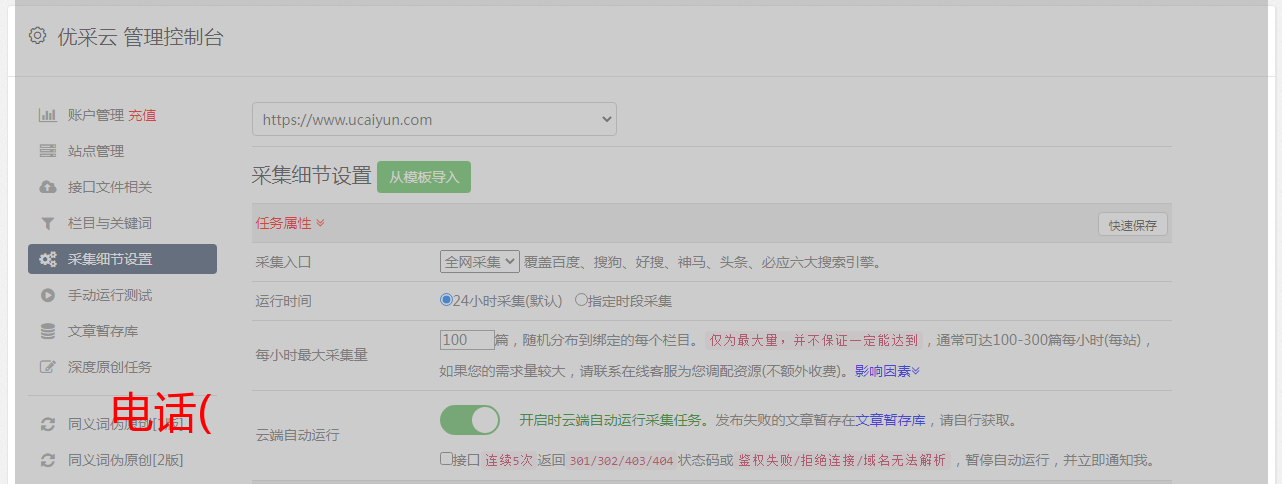Click the 优采云 管理控制台 title
Screen dimensions: 1282x484
point(140,37)
